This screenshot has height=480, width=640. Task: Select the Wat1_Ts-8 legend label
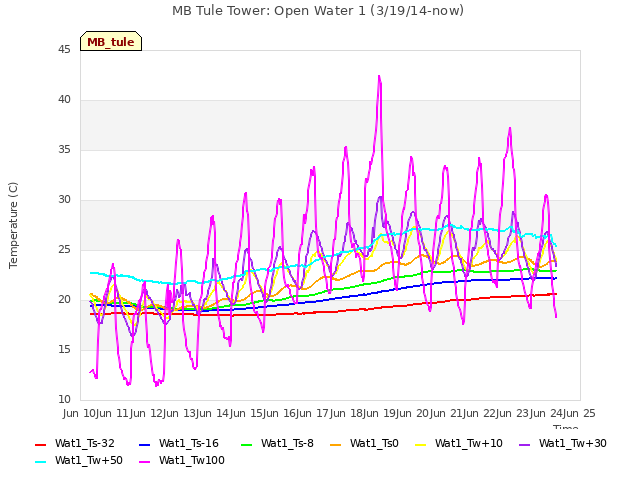(x=287, y=444)
